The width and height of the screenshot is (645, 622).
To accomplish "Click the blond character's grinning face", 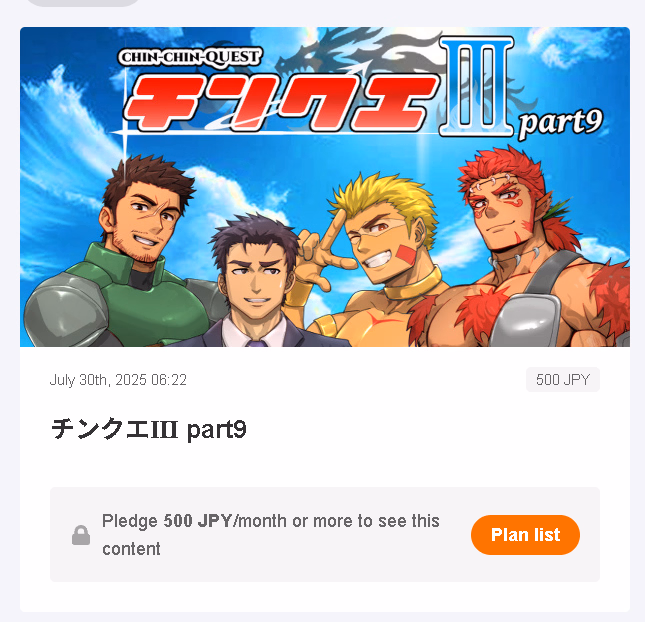I will (x=381, y=243).
